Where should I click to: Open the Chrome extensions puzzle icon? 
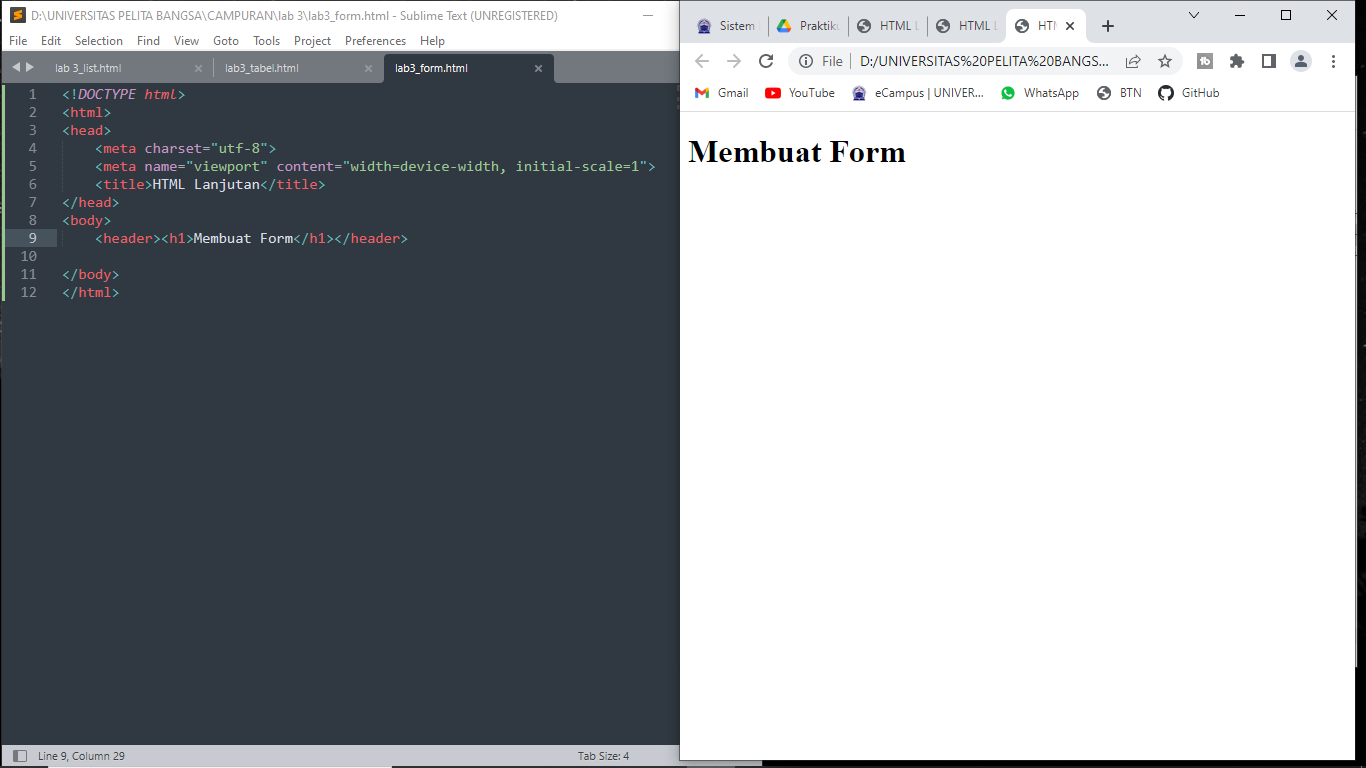click(x=1237, y=61)
